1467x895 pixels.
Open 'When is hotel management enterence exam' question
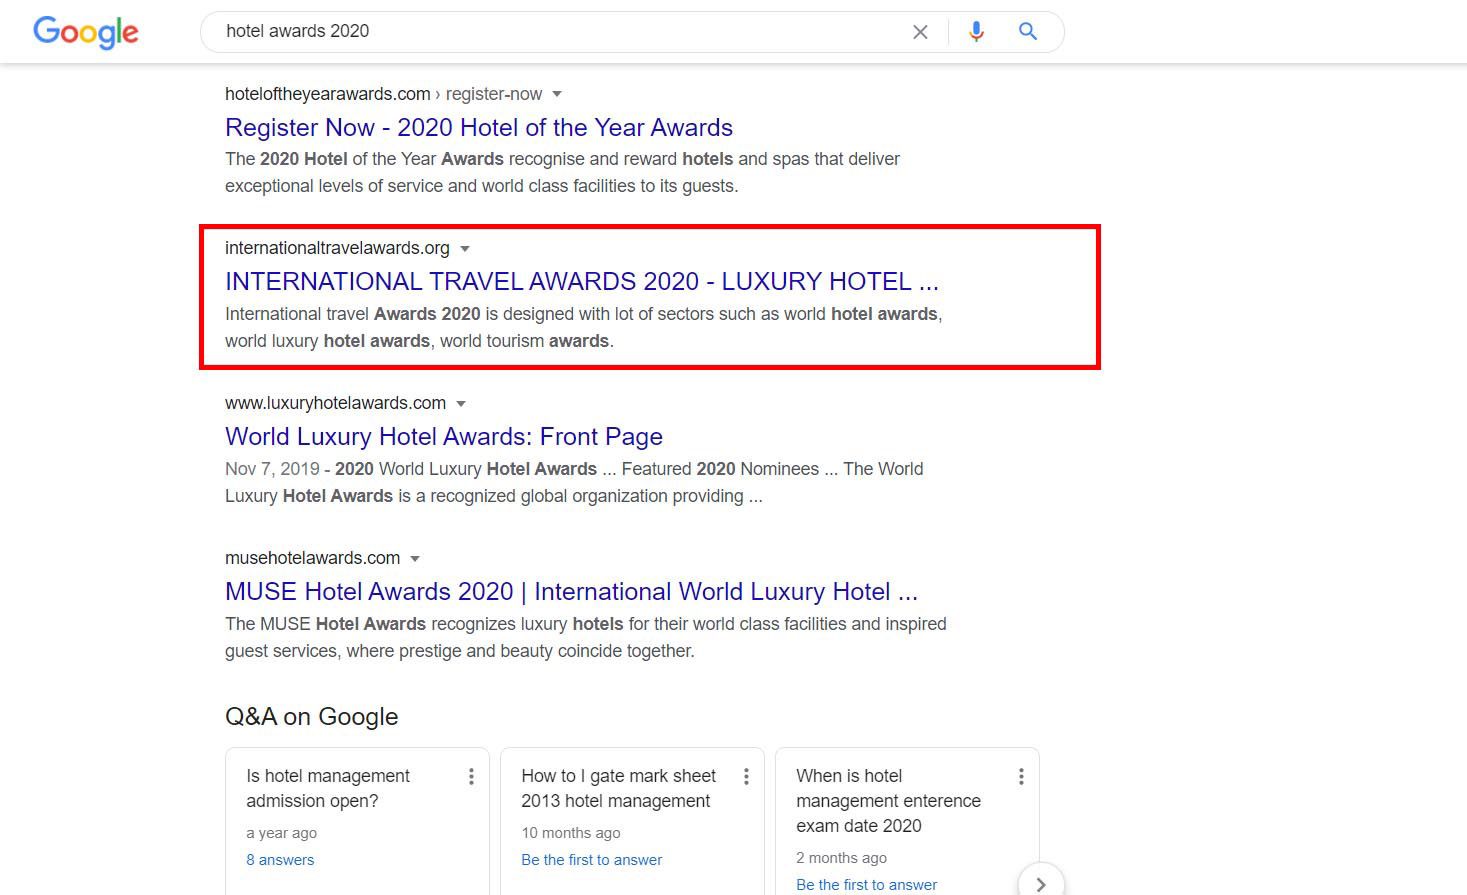887,800
